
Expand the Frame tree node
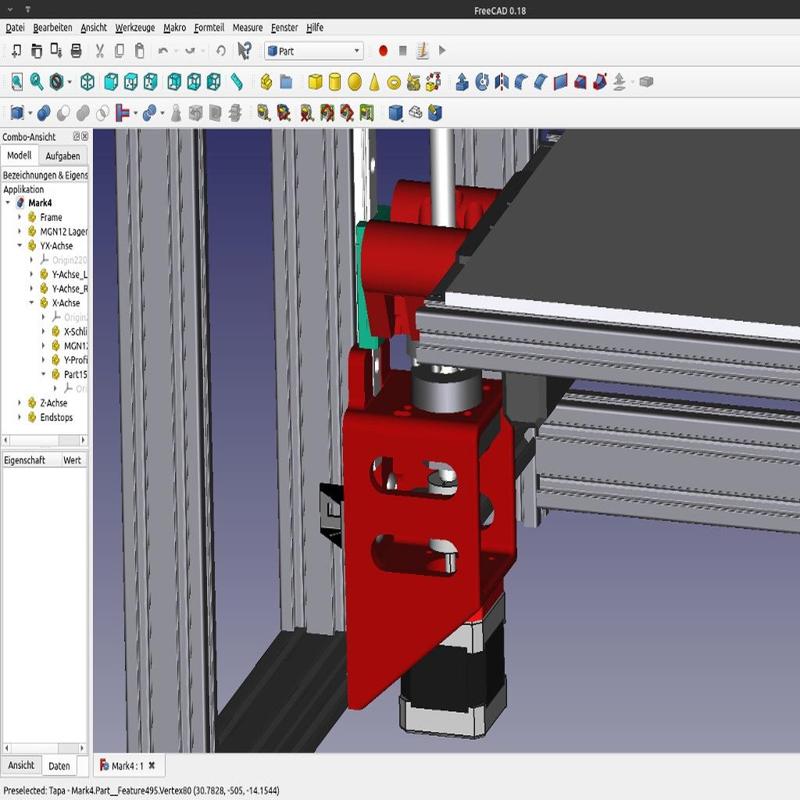click(x=20, y=217)
